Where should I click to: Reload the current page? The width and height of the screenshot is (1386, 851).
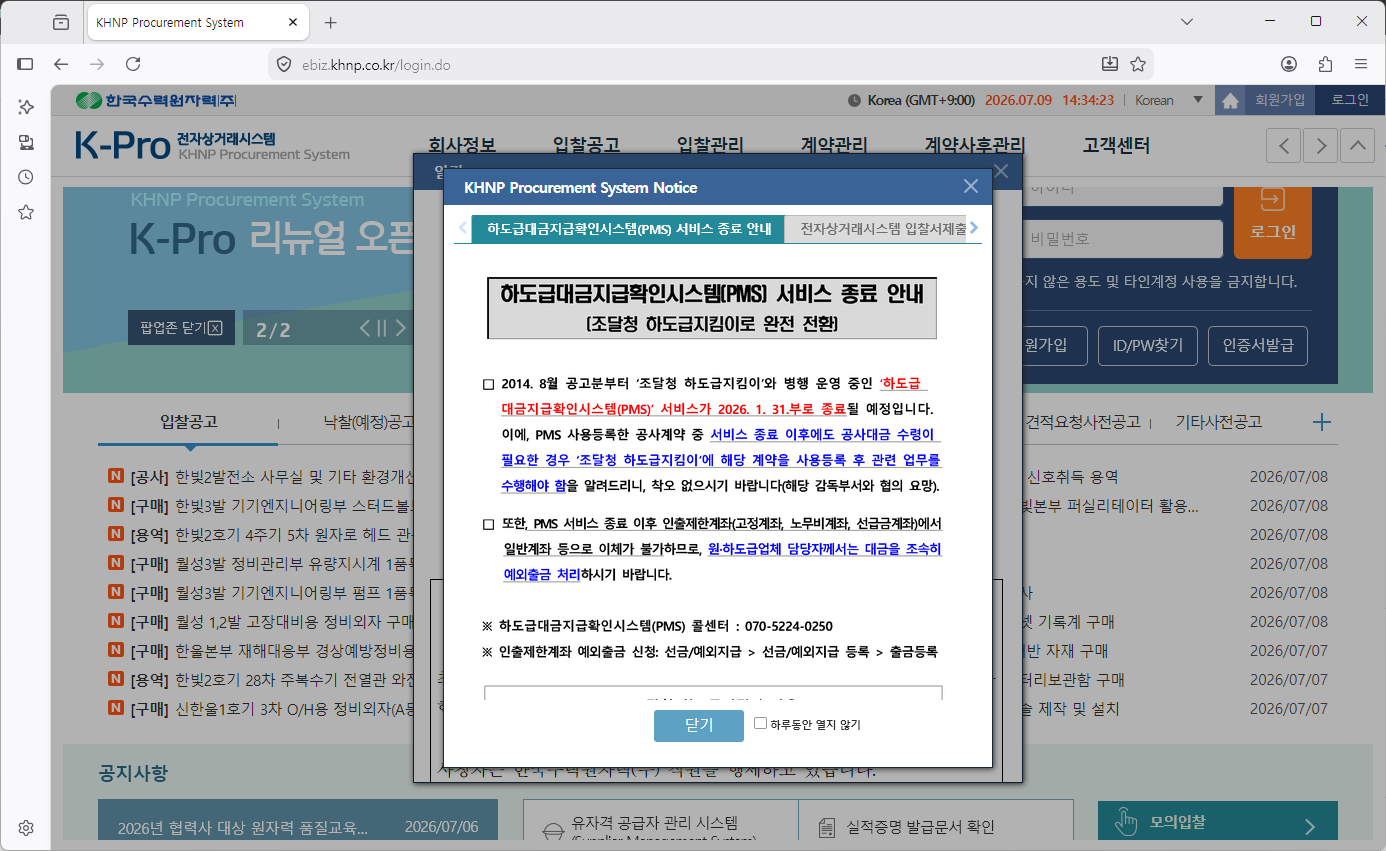(133, 64)
